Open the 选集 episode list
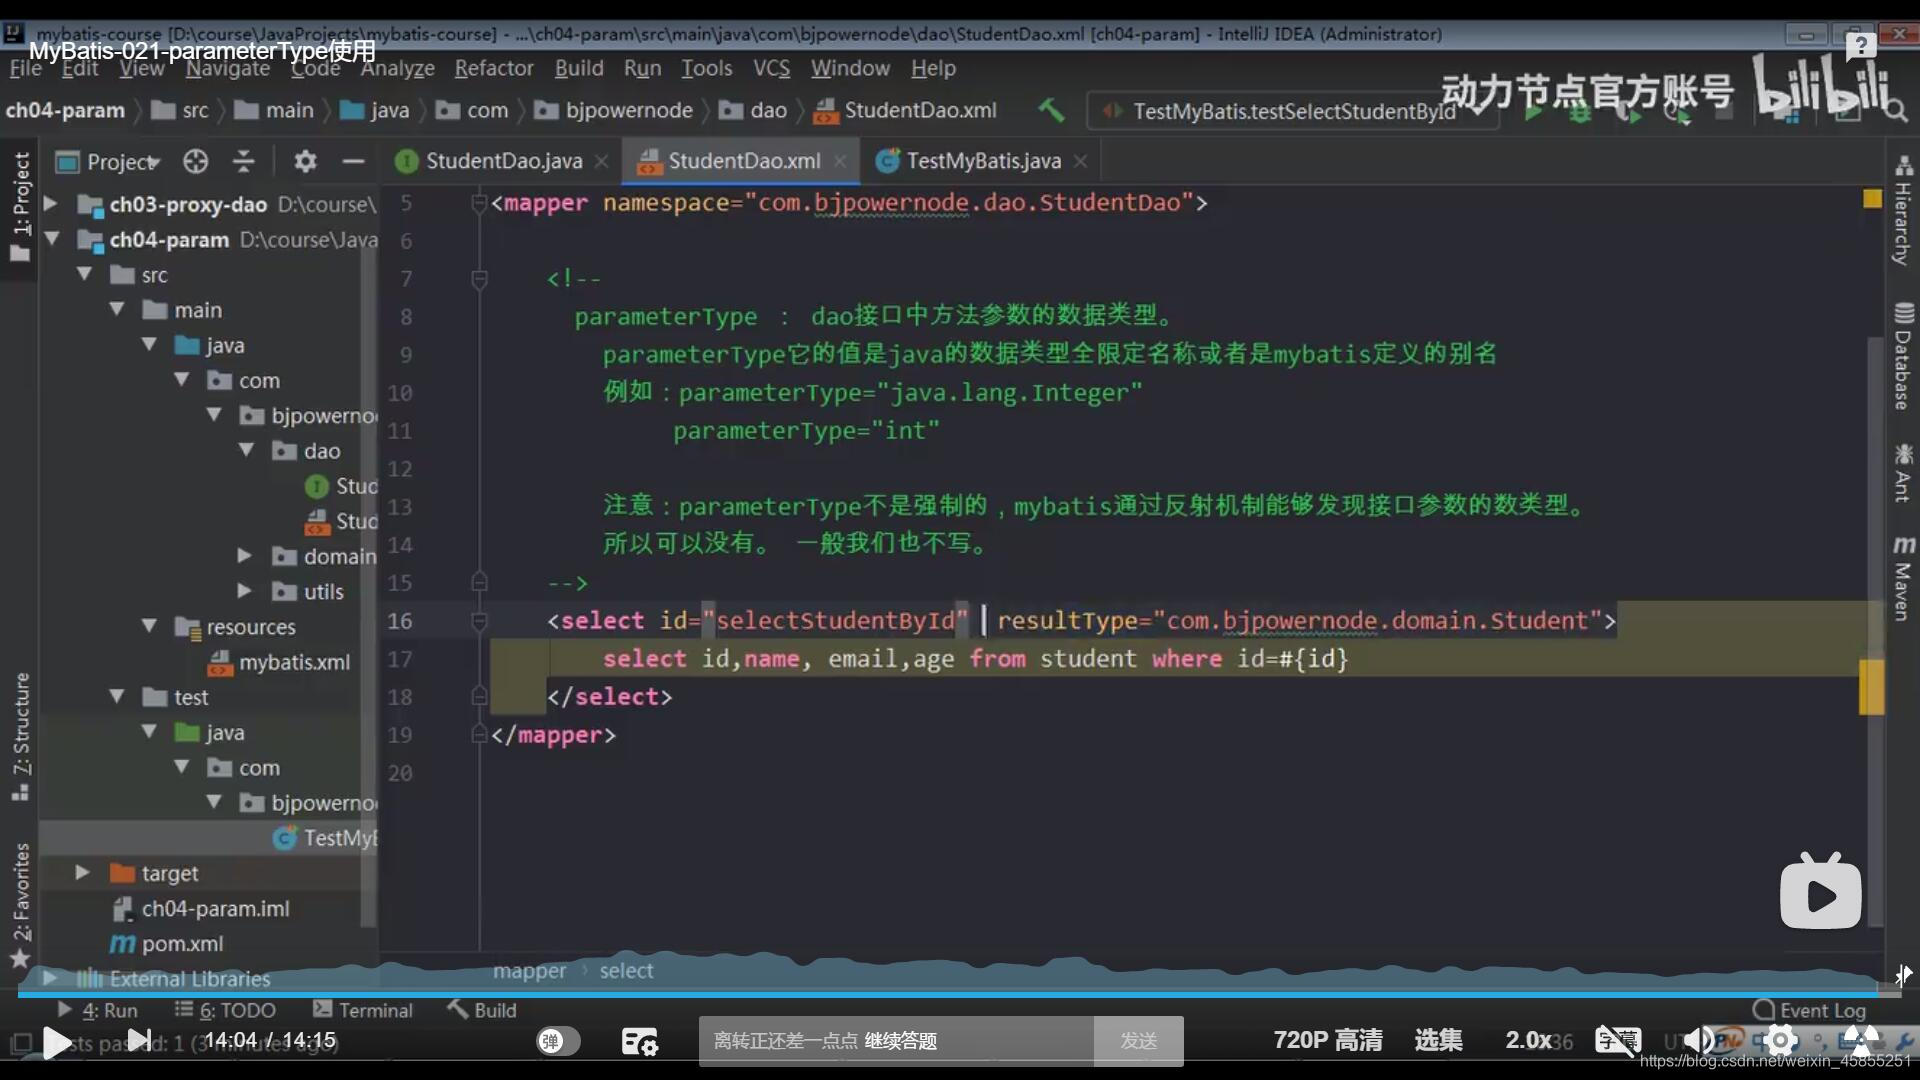The height and width of the screenshot is (1080, 1920). click(1438, 1041)
